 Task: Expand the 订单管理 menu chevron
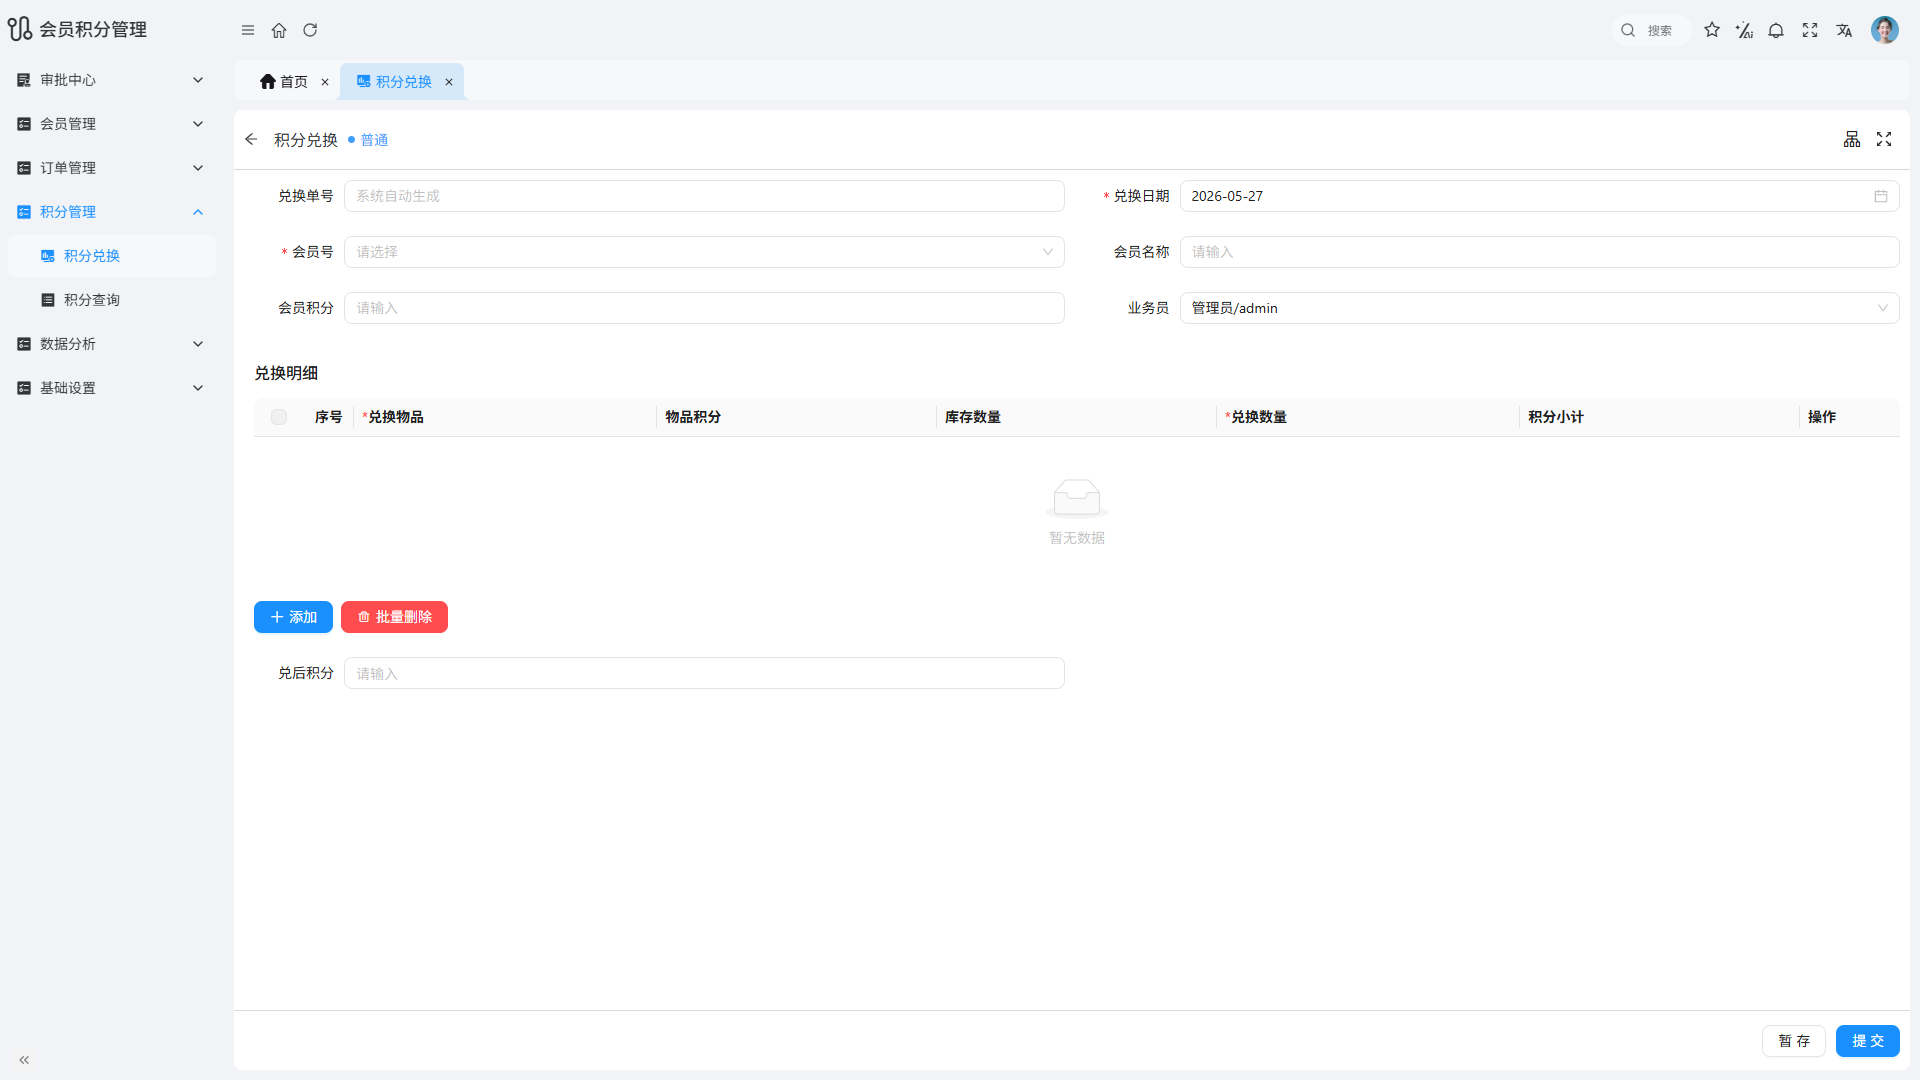(198, 168)
